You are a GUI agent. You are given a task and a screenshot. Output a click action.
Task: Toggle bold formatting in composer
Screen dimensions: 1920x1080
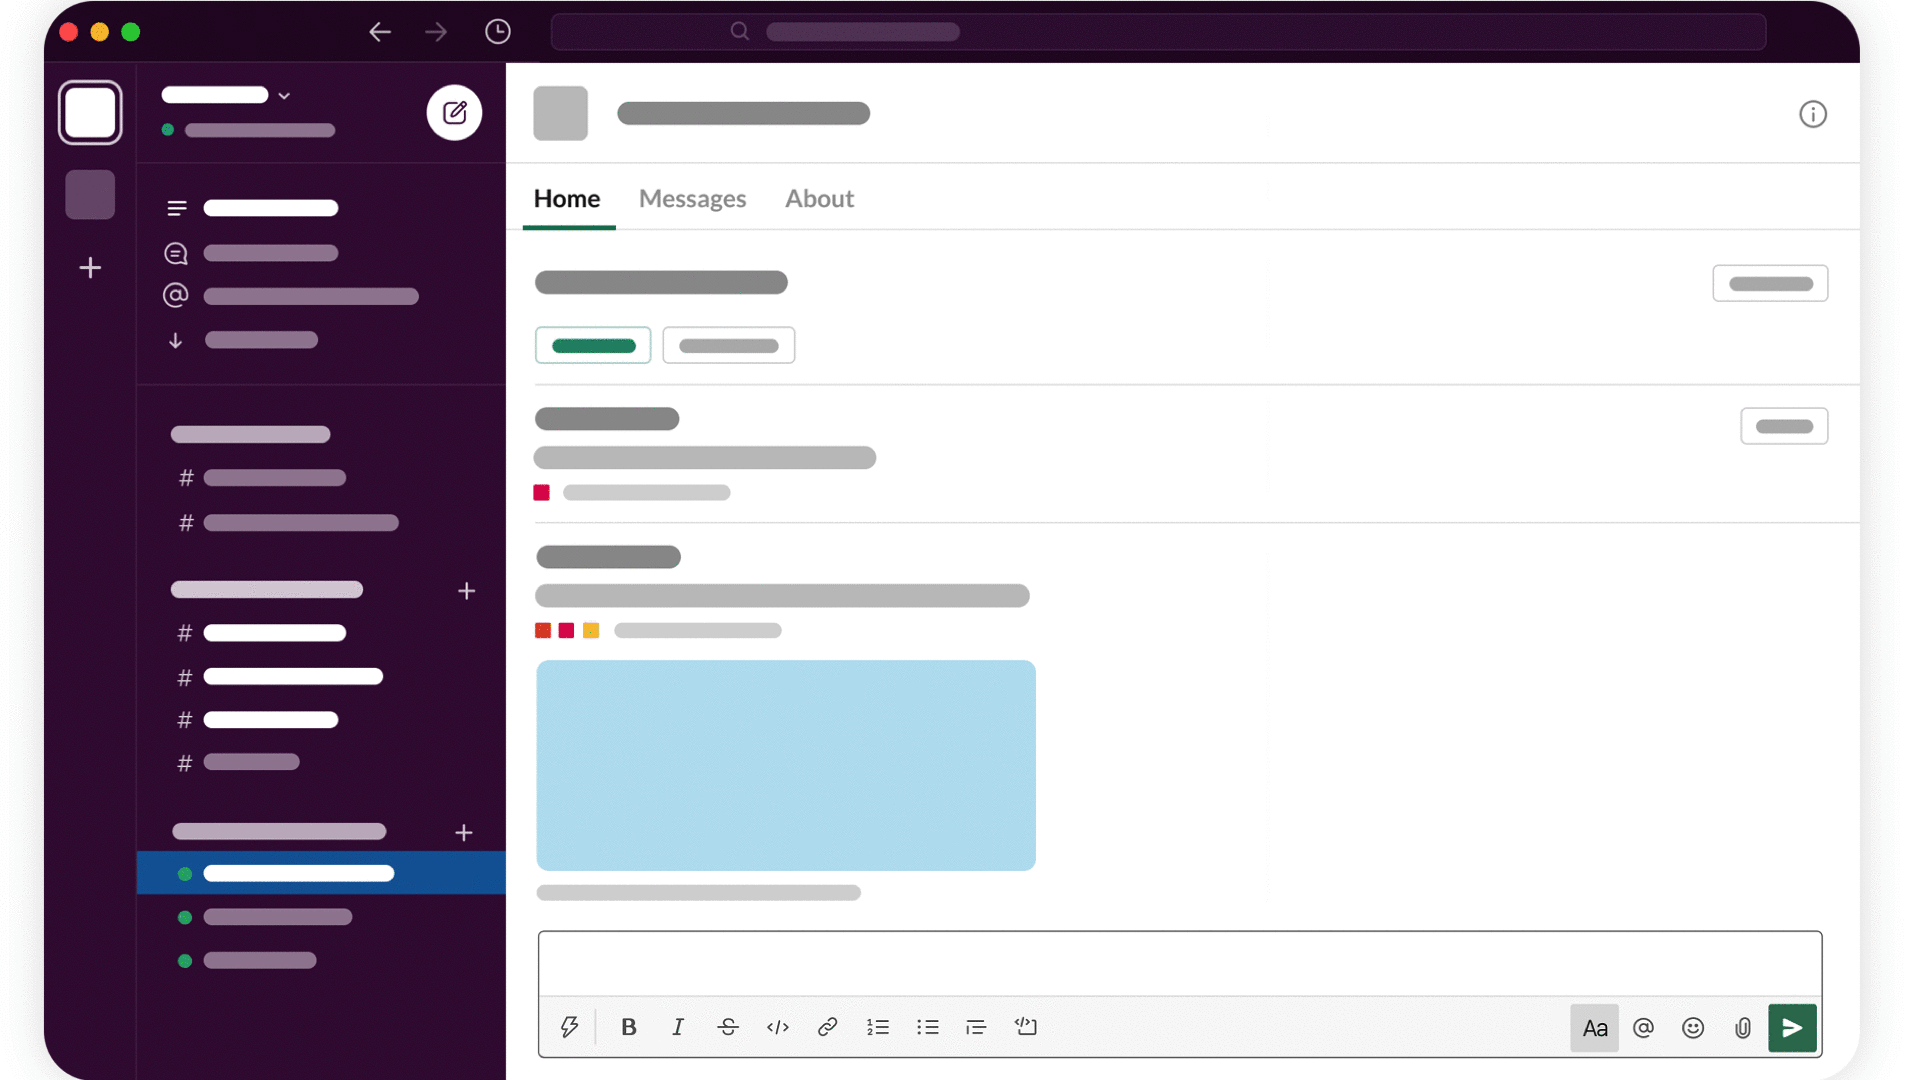[628, 1027]
